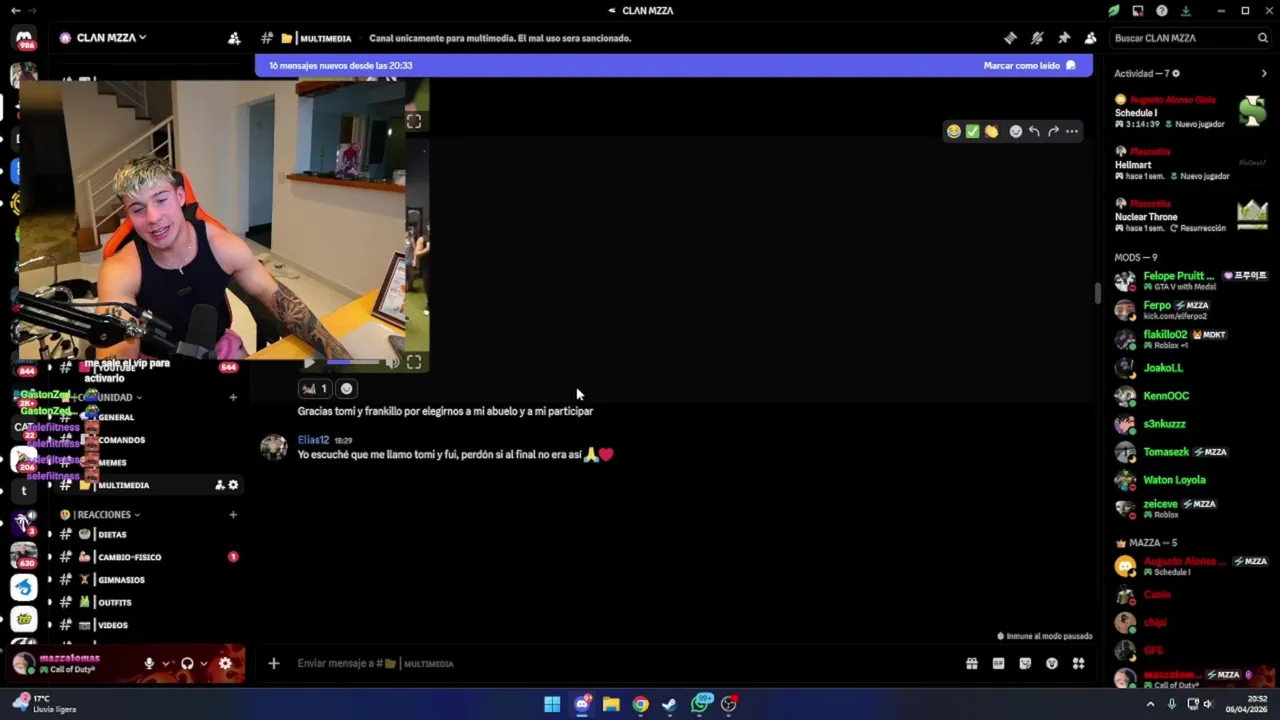Viewport: 1280px width, 720px height.
Task: Expand video to fullscreen at top corner
Action: (414, 121)
